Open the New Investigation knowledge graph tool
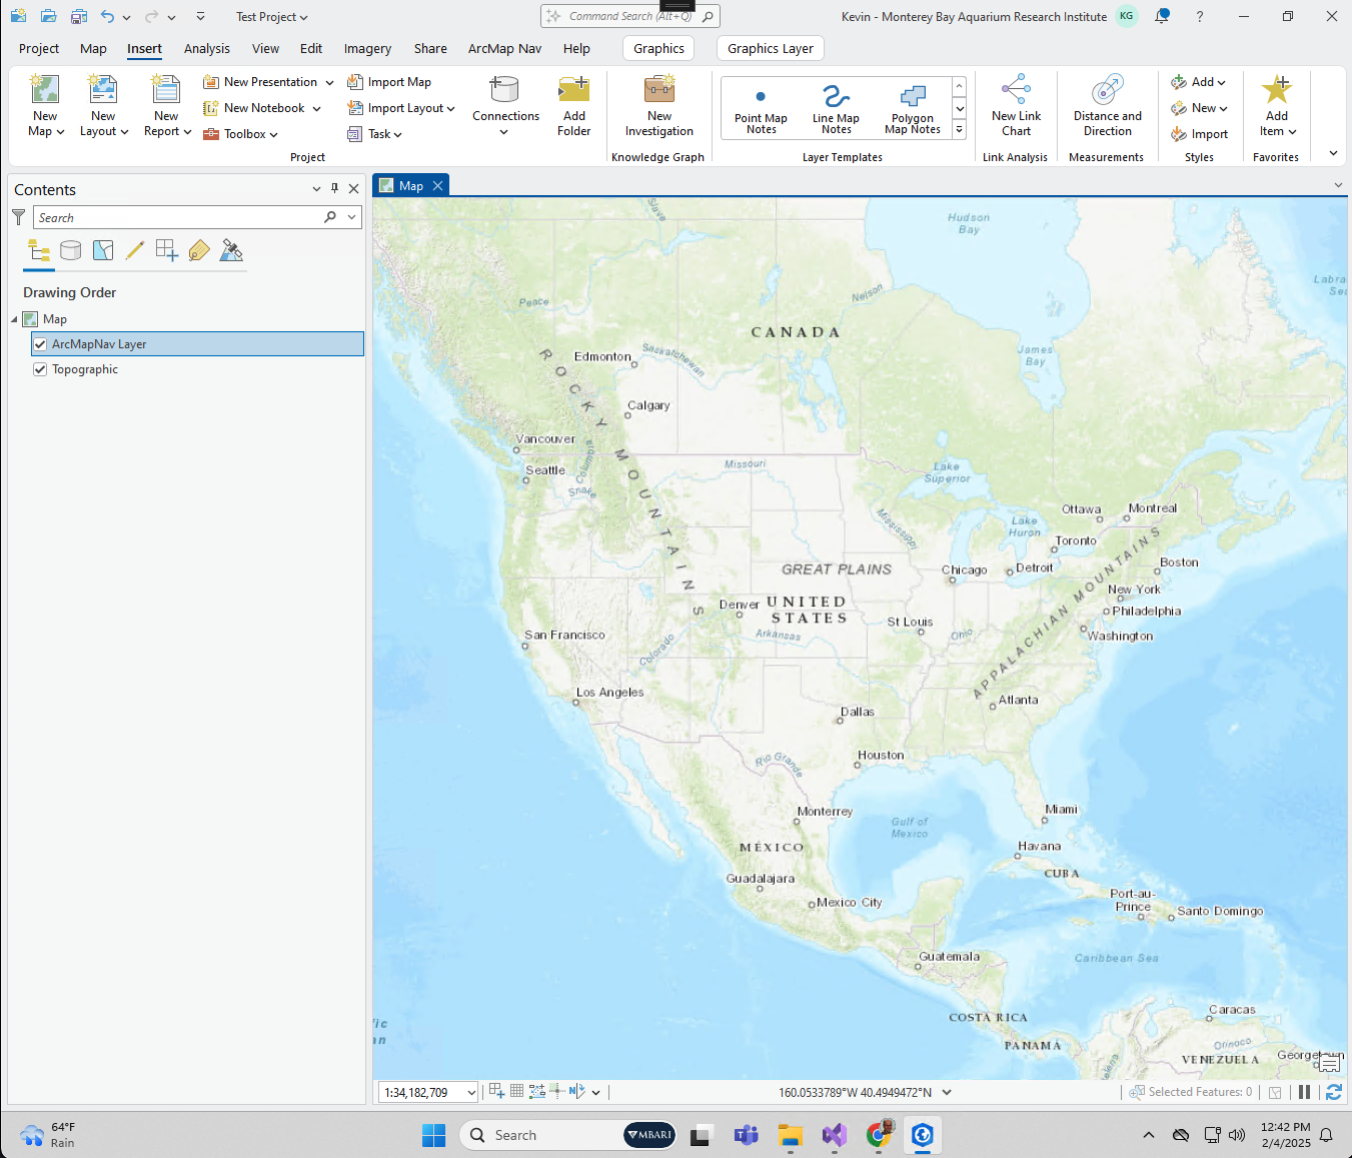1352x1158 pixels. [x=659, y=105]
